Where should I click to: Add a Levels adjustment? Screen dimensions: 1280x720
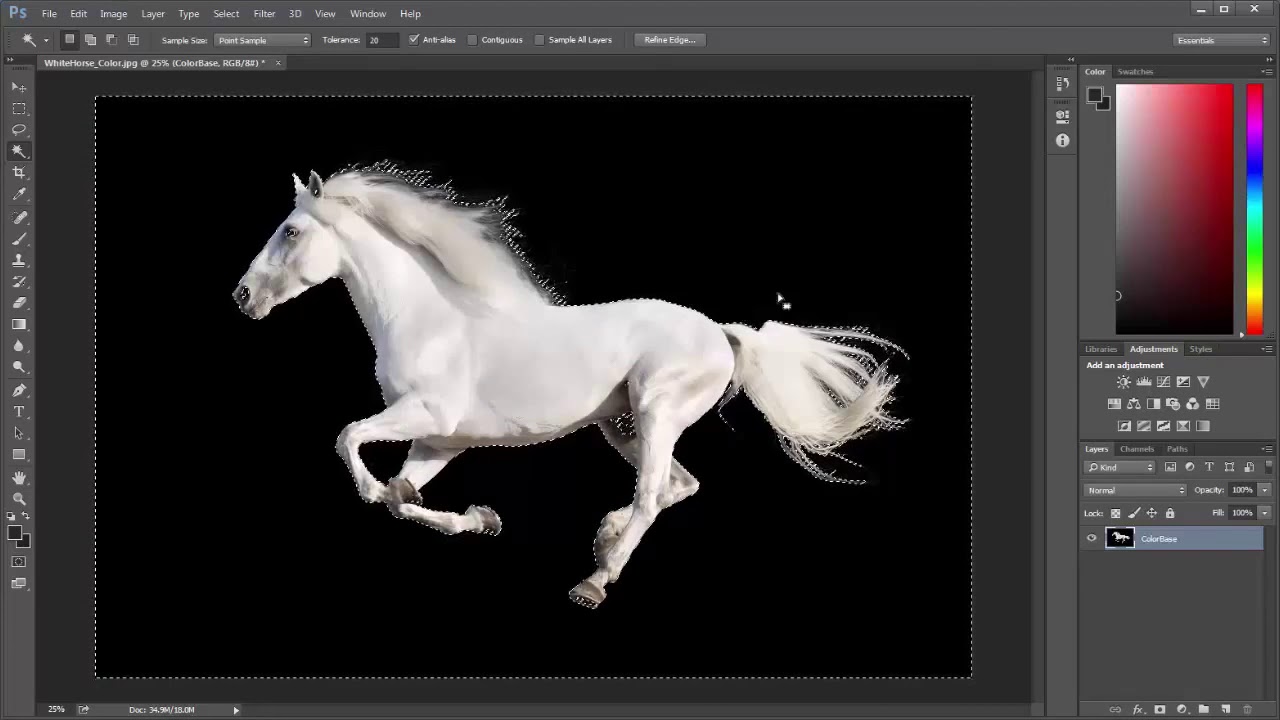(1144, 382)
